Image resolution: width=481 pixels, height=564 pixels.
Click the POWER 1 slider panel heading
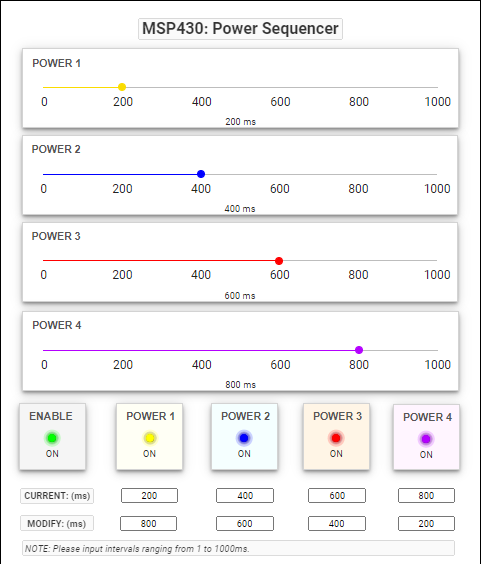coord(56,63)
